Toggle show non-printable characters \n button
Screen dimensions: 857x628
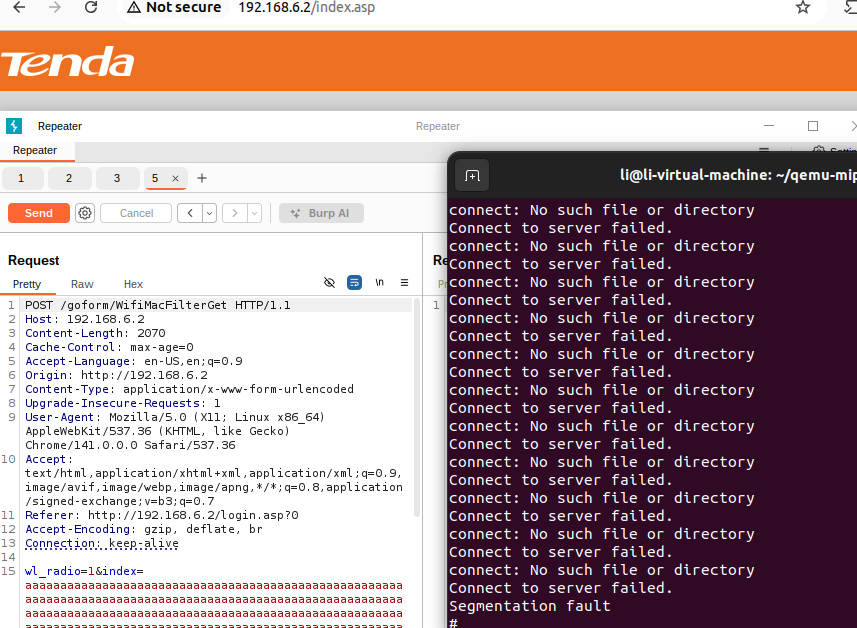[380, 283]
